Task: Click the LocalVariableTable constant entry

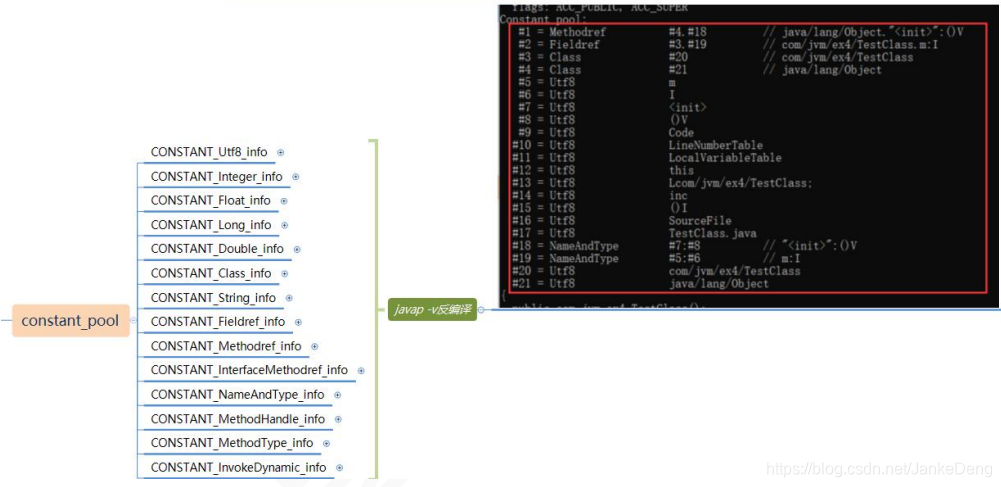Action: (725, 158)
